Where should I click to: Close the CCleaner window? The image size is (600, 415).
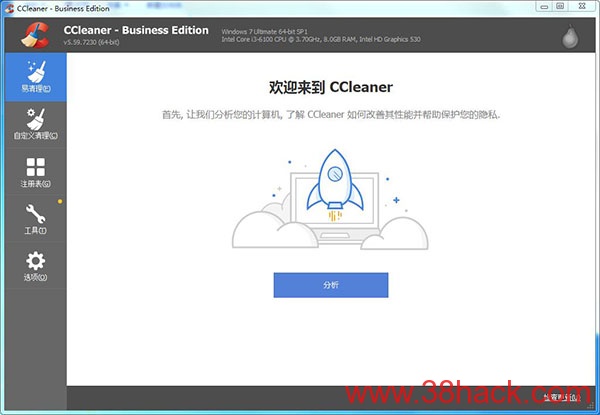[x=582, y=6]
